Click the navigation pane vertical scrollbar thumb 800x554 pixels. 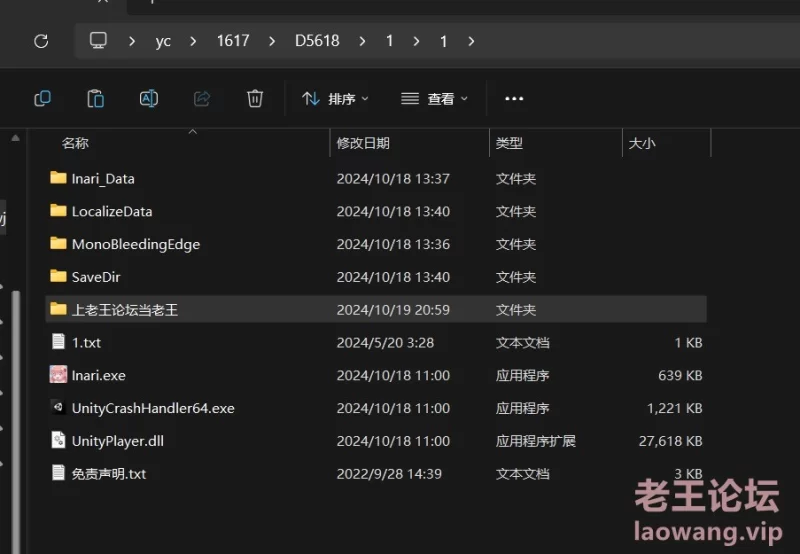coord(16,421)
